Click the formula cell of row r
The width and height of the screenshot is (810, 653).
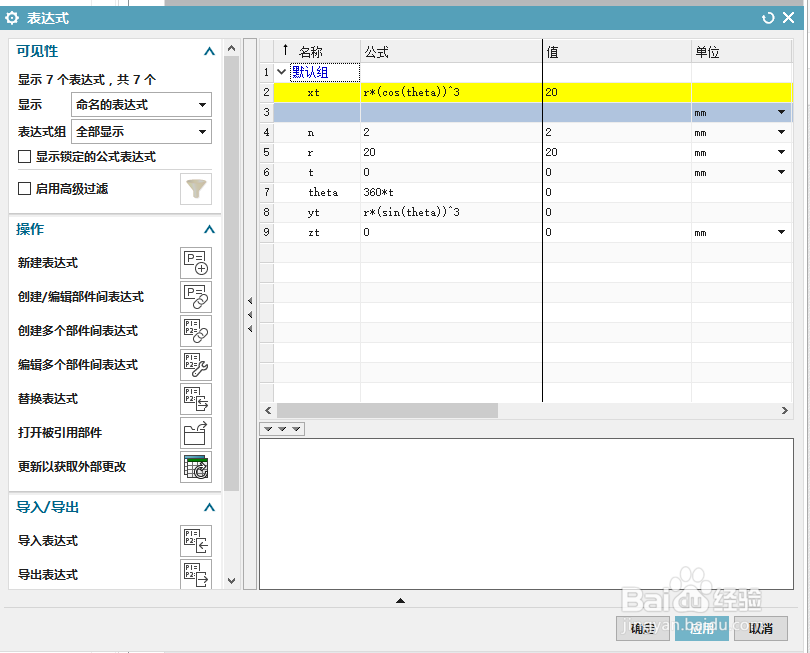[451, 152]
